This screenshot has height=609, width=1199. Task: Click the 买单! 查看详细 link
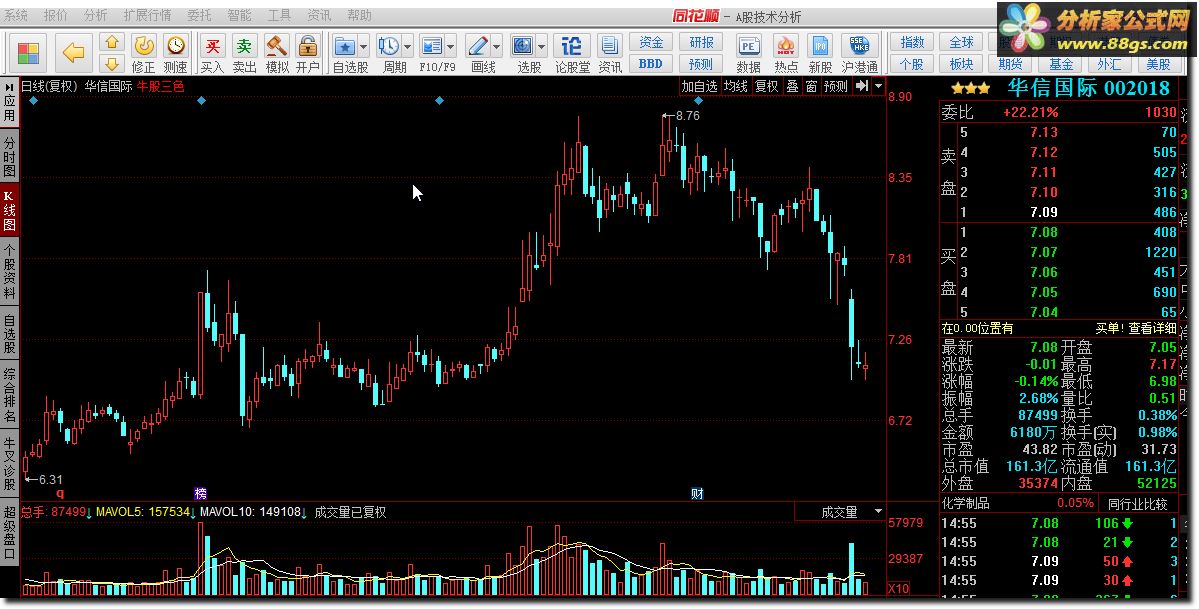[x=1136, y=328]
